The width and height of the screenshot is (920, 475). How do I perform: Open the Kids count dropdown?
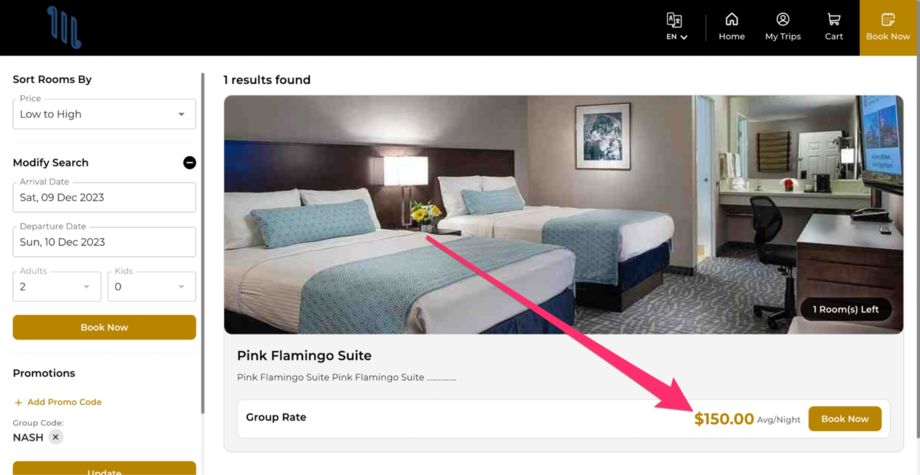pyautogui.click(x=151, y=287)
